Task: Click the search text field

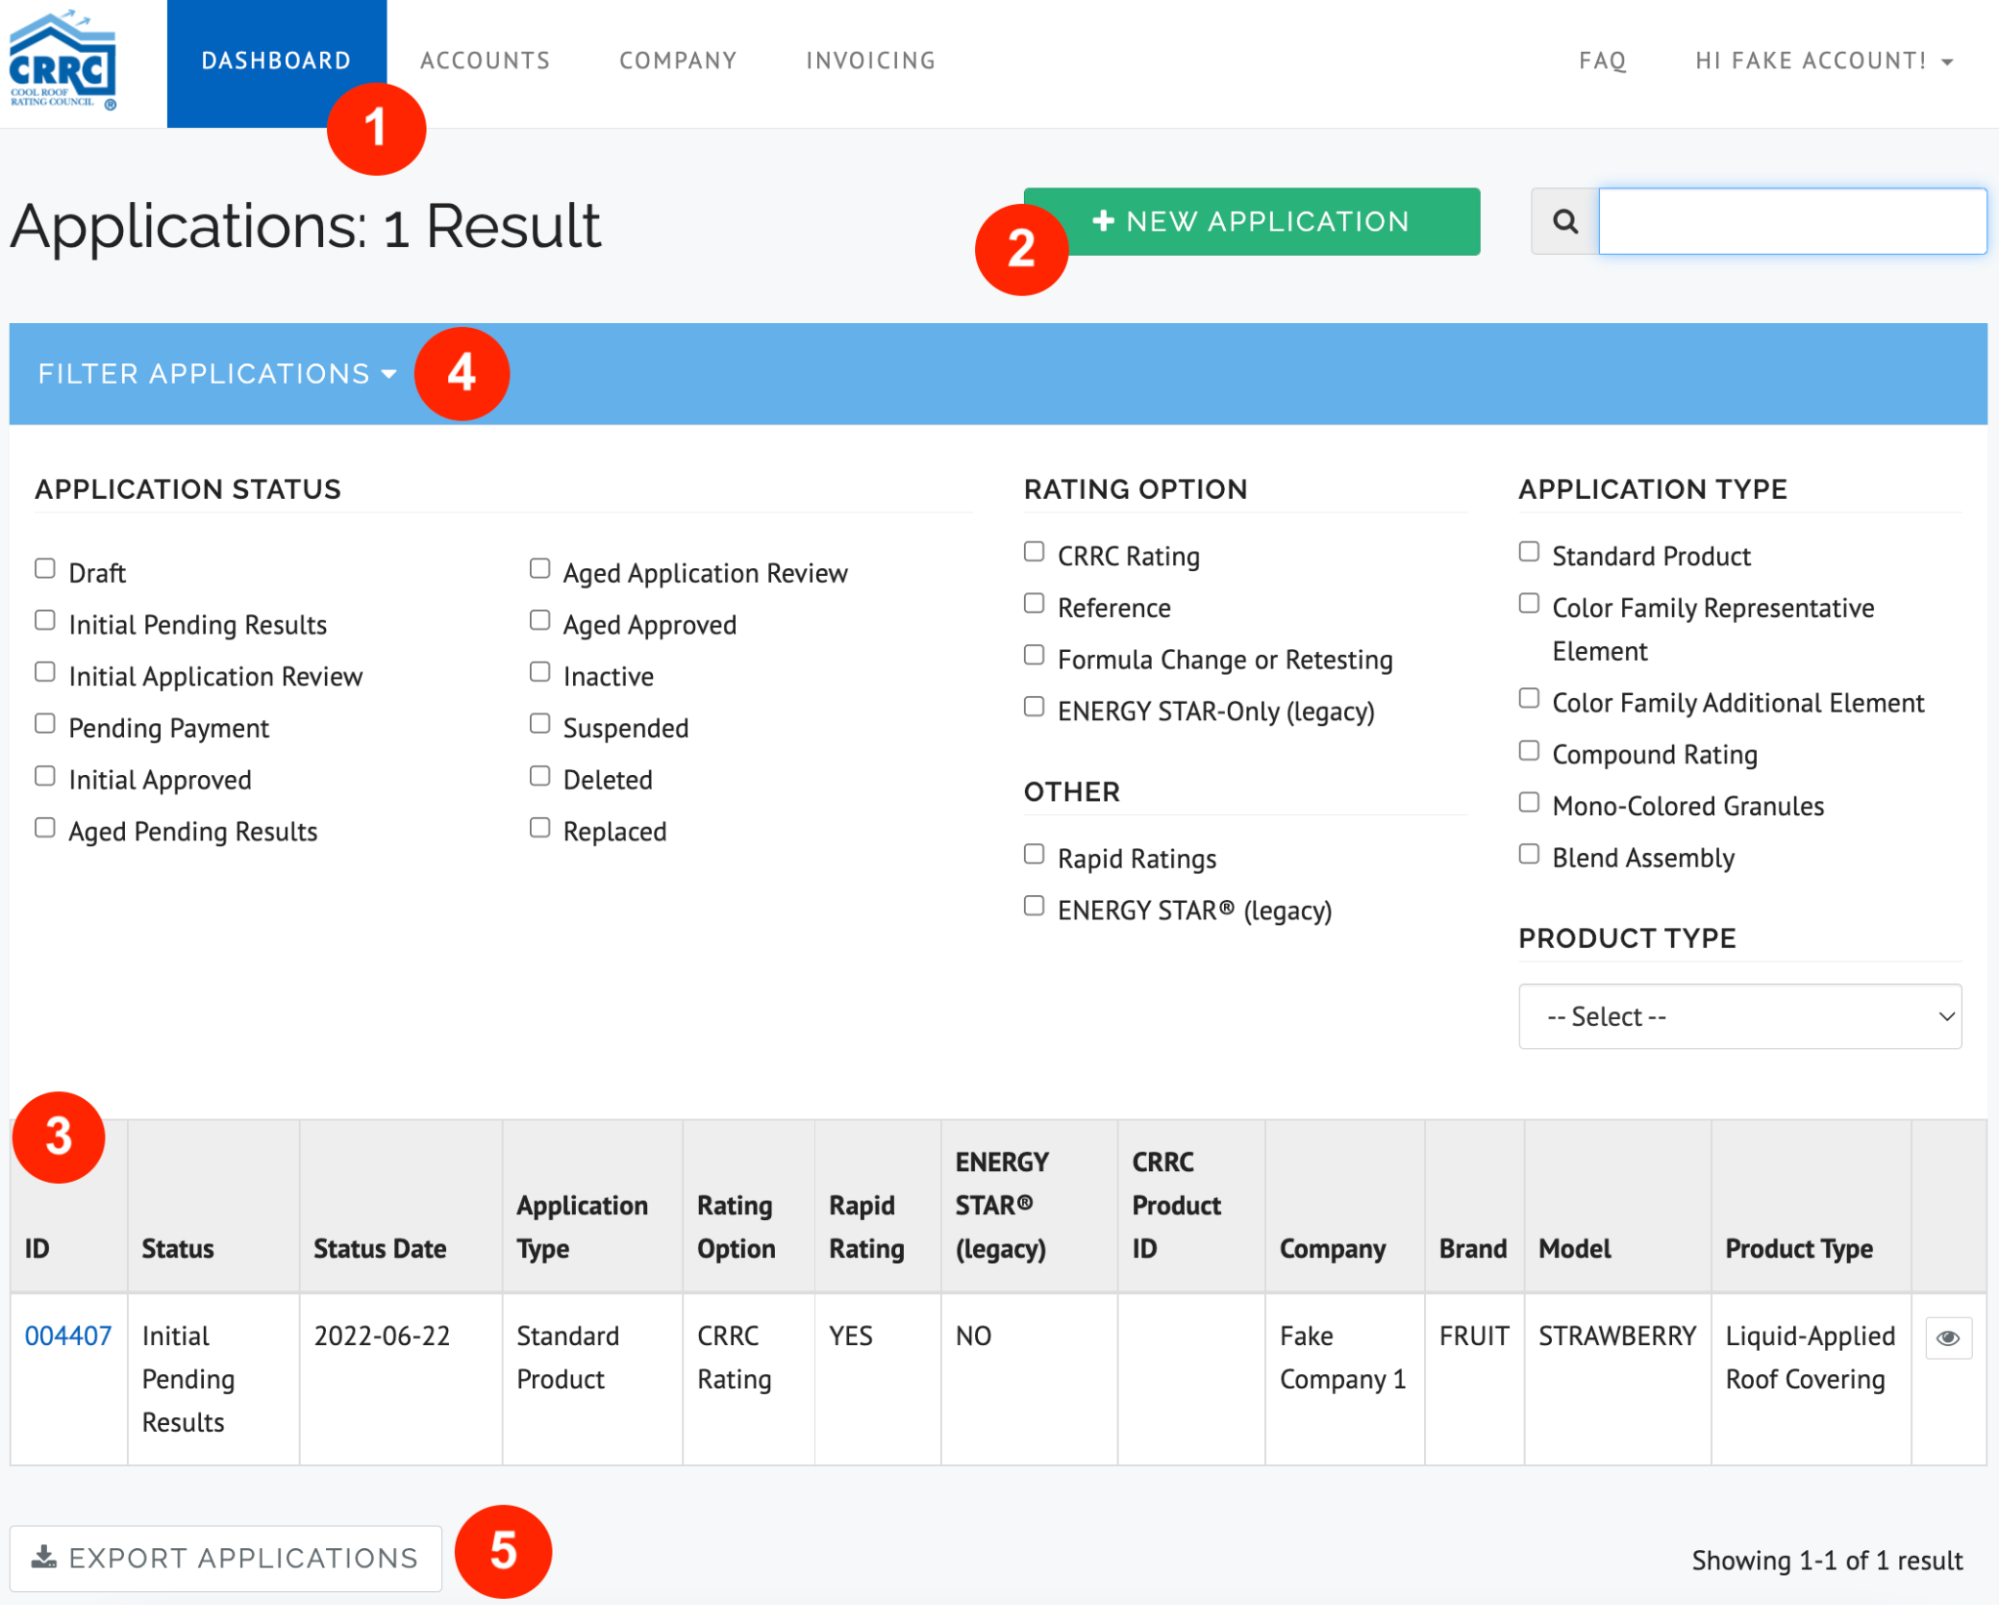Action: [x=1792, y=221]
